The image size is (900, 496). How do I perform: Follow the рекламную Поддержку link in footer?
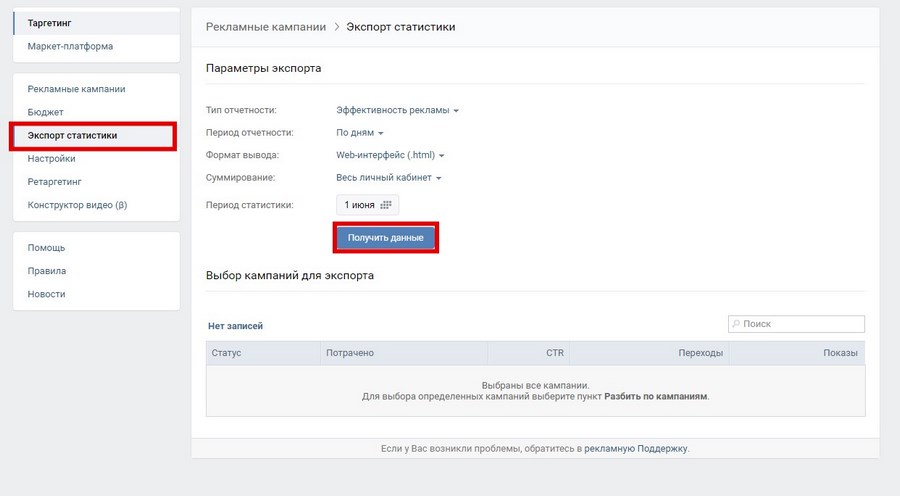[x=636, y=449]
